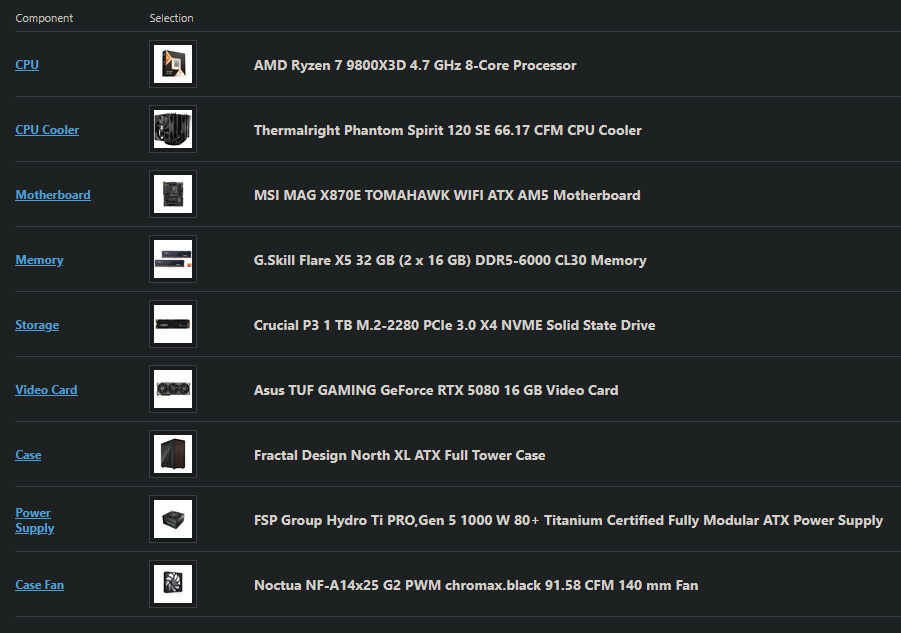The height and width of the screenshot is (633, 901).
Task: Select Crucial P3 1 TB drive name
Action: 455,325
